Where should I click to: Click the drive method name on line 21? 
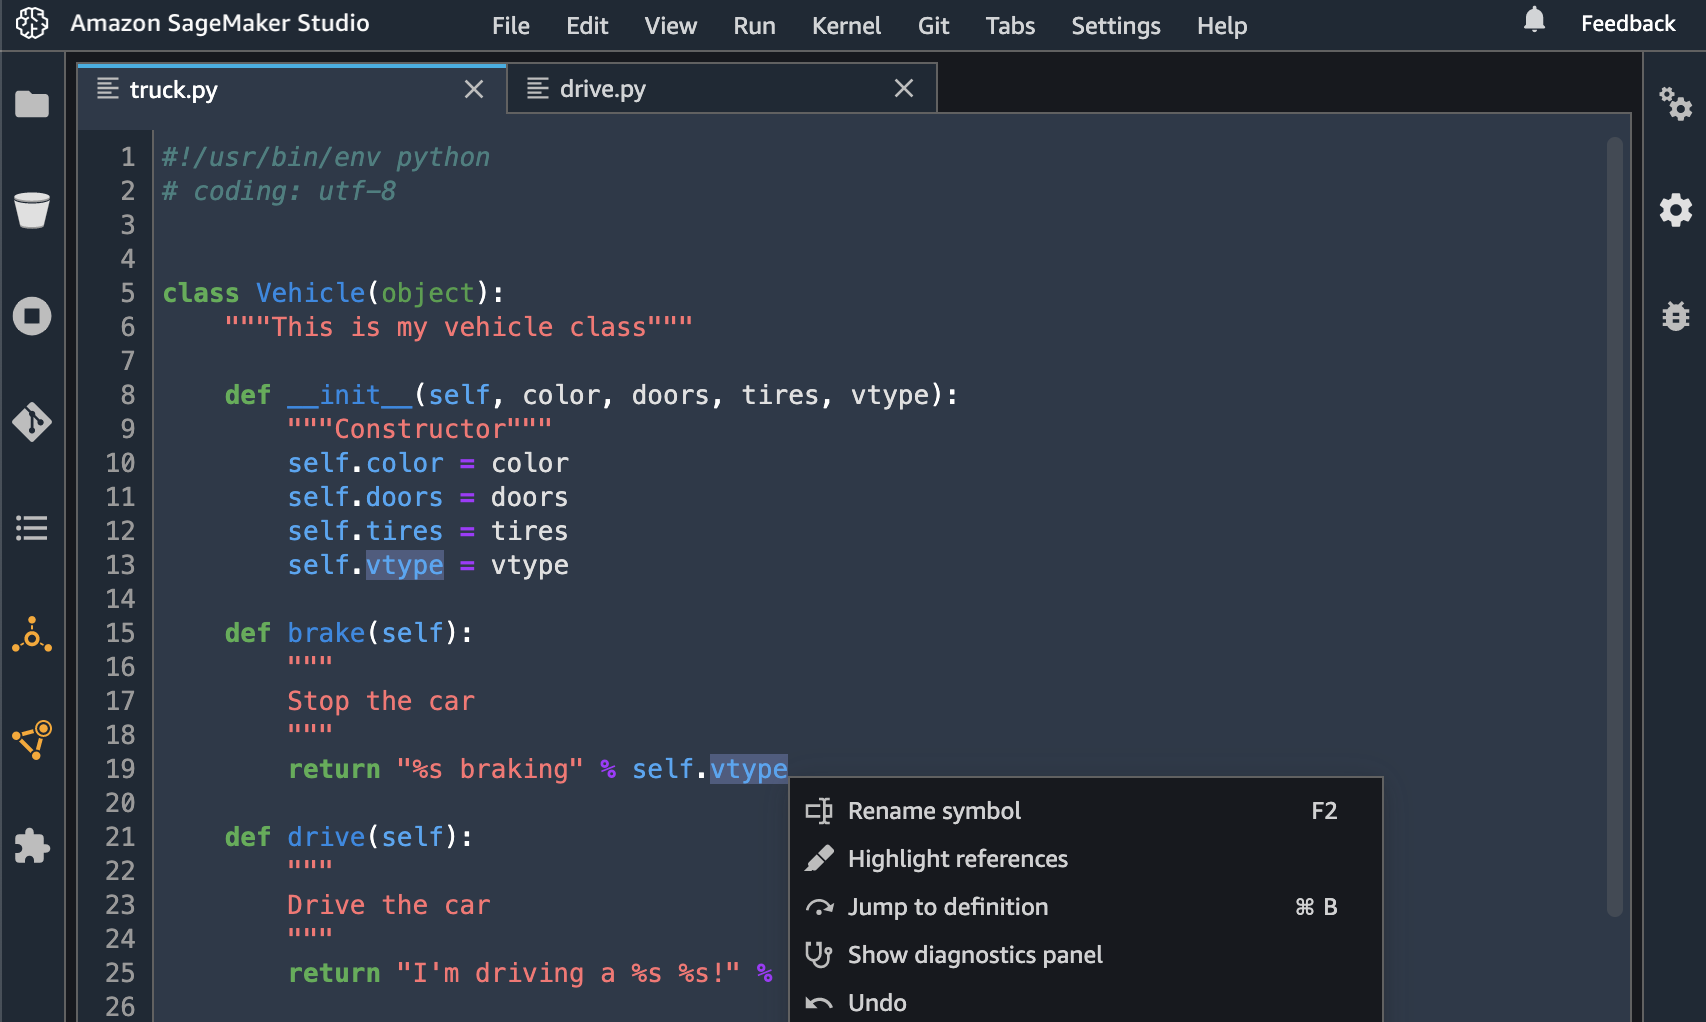[x=326, y=837]
